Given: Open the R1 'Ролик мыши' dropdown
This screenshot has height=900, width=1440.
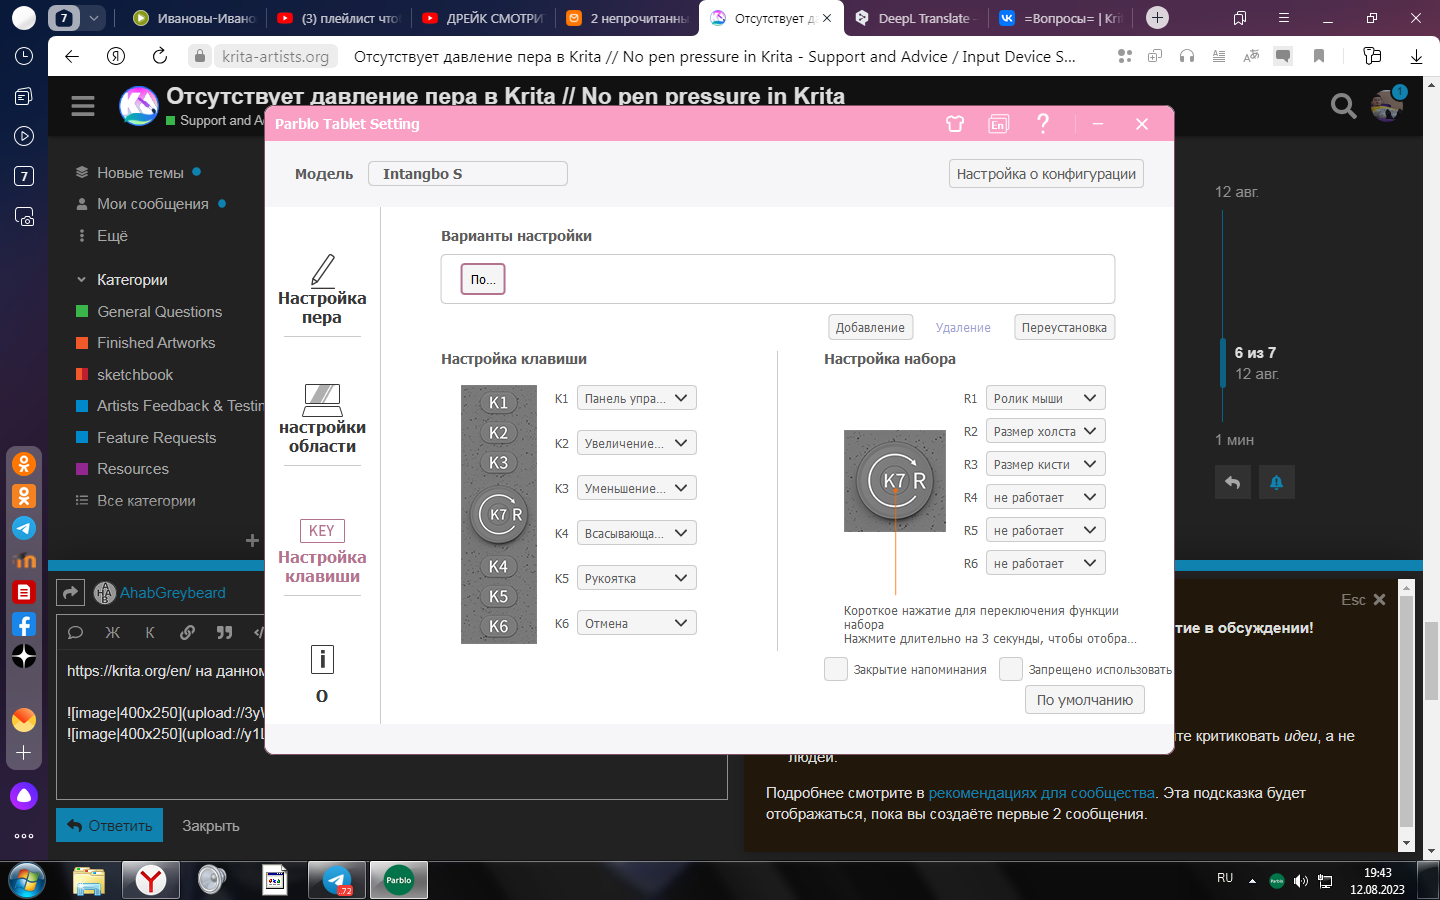Looking at the screenshot, I should click(x=1046, y=398).
